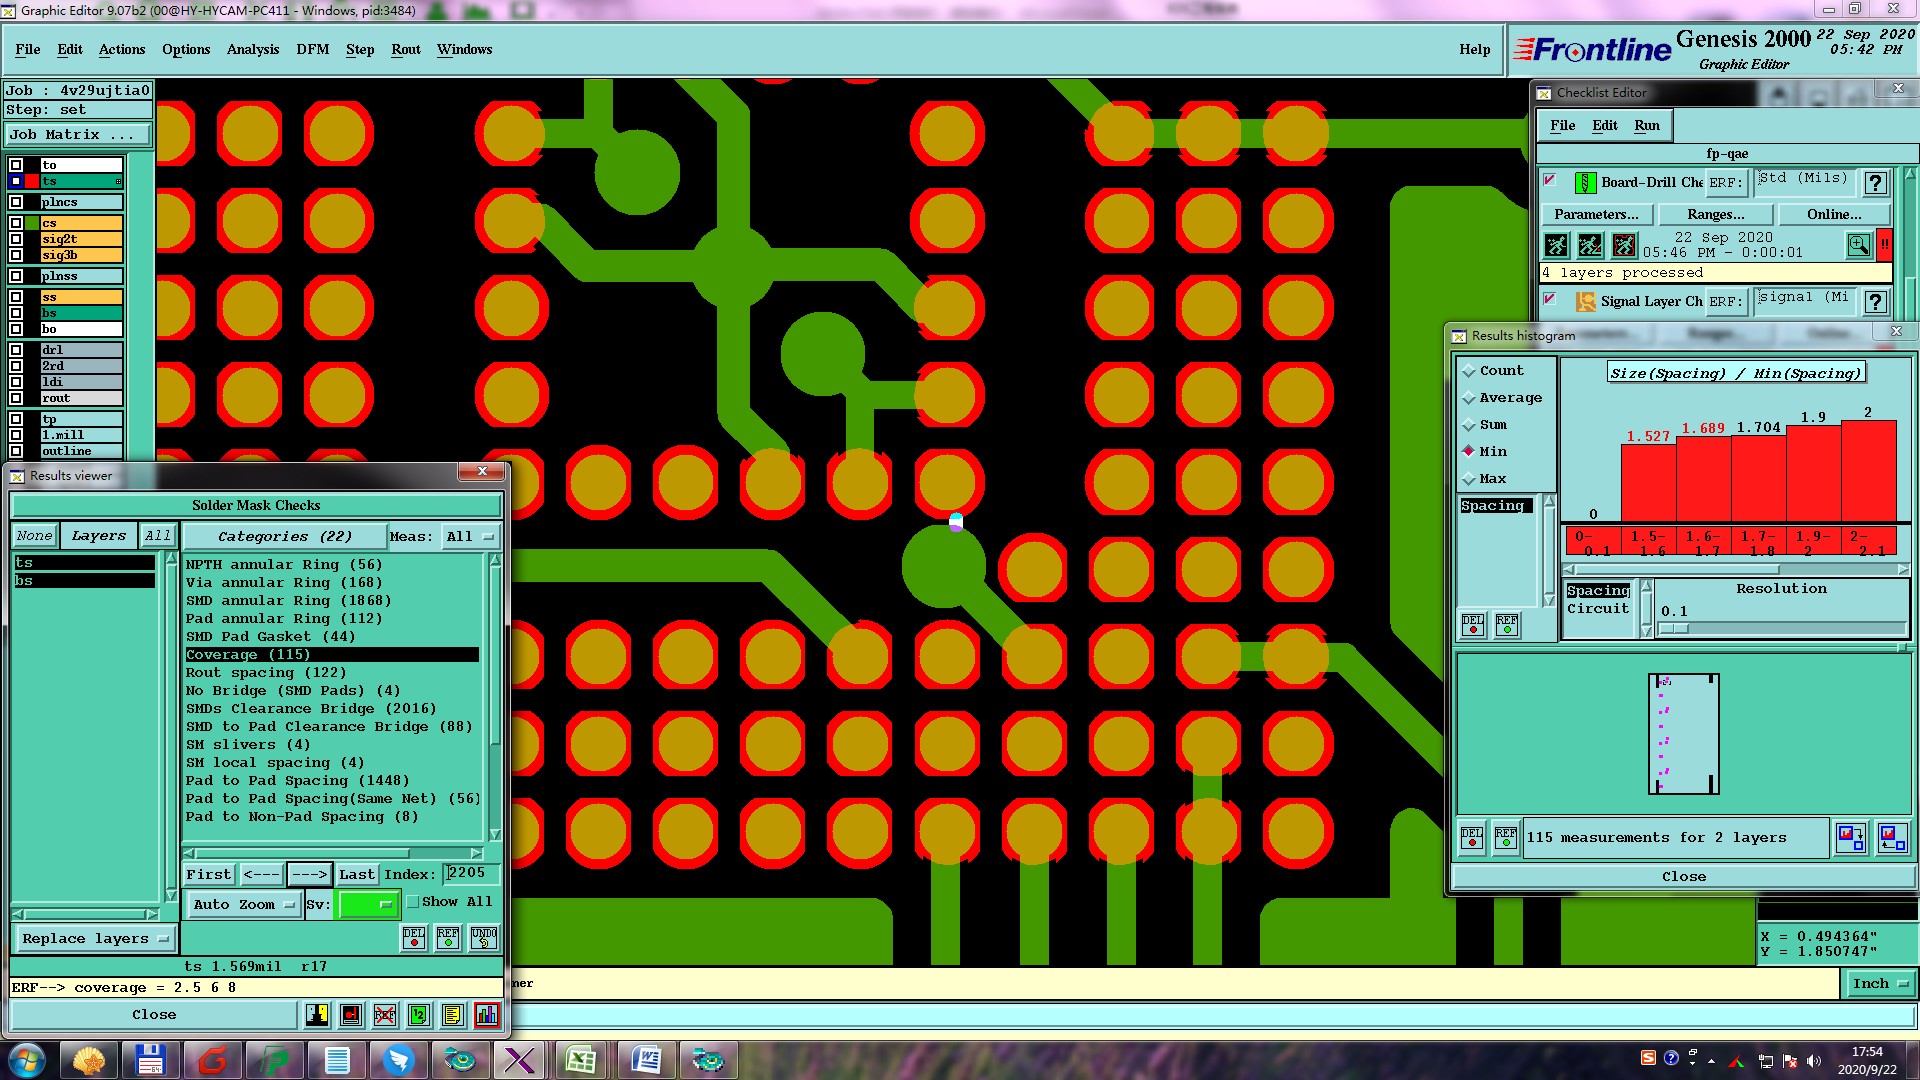This screenshot has height=1080, width=1920.
Task: Click the UNDO icon in Results viewer
Action: [x=484, y=938]
